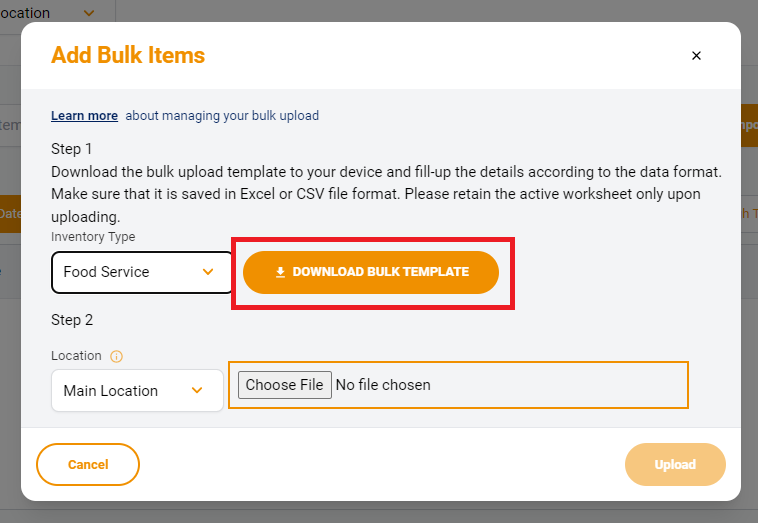Click Download Bulk Template button
This screenshot has height=523, width=758.
coord(371,272)
